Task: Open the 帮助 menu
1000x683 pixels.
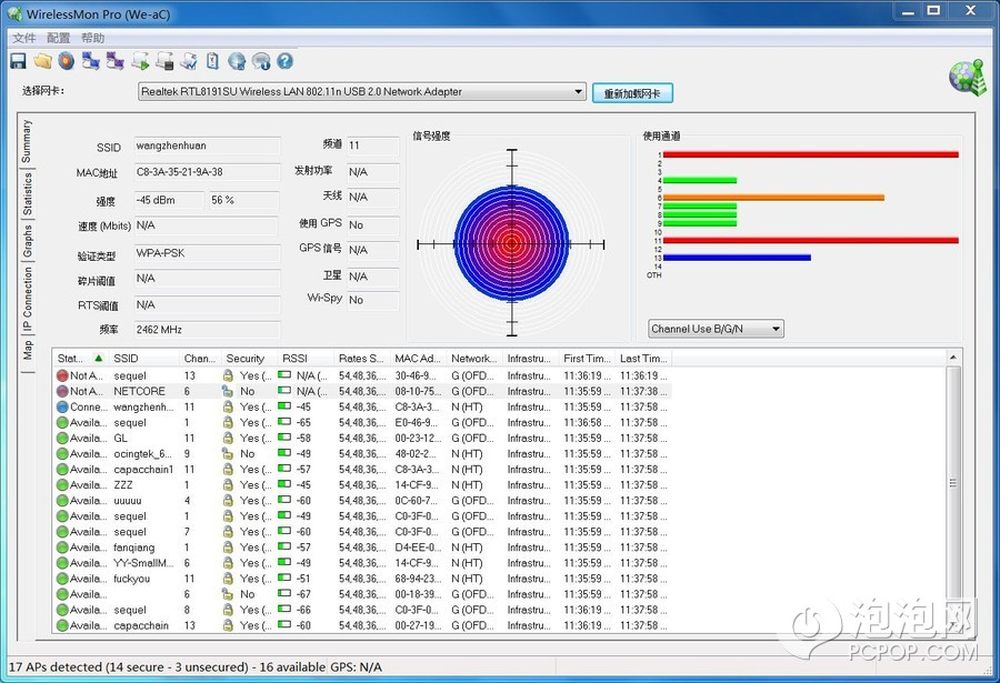Action: click(x=92, y=38)
